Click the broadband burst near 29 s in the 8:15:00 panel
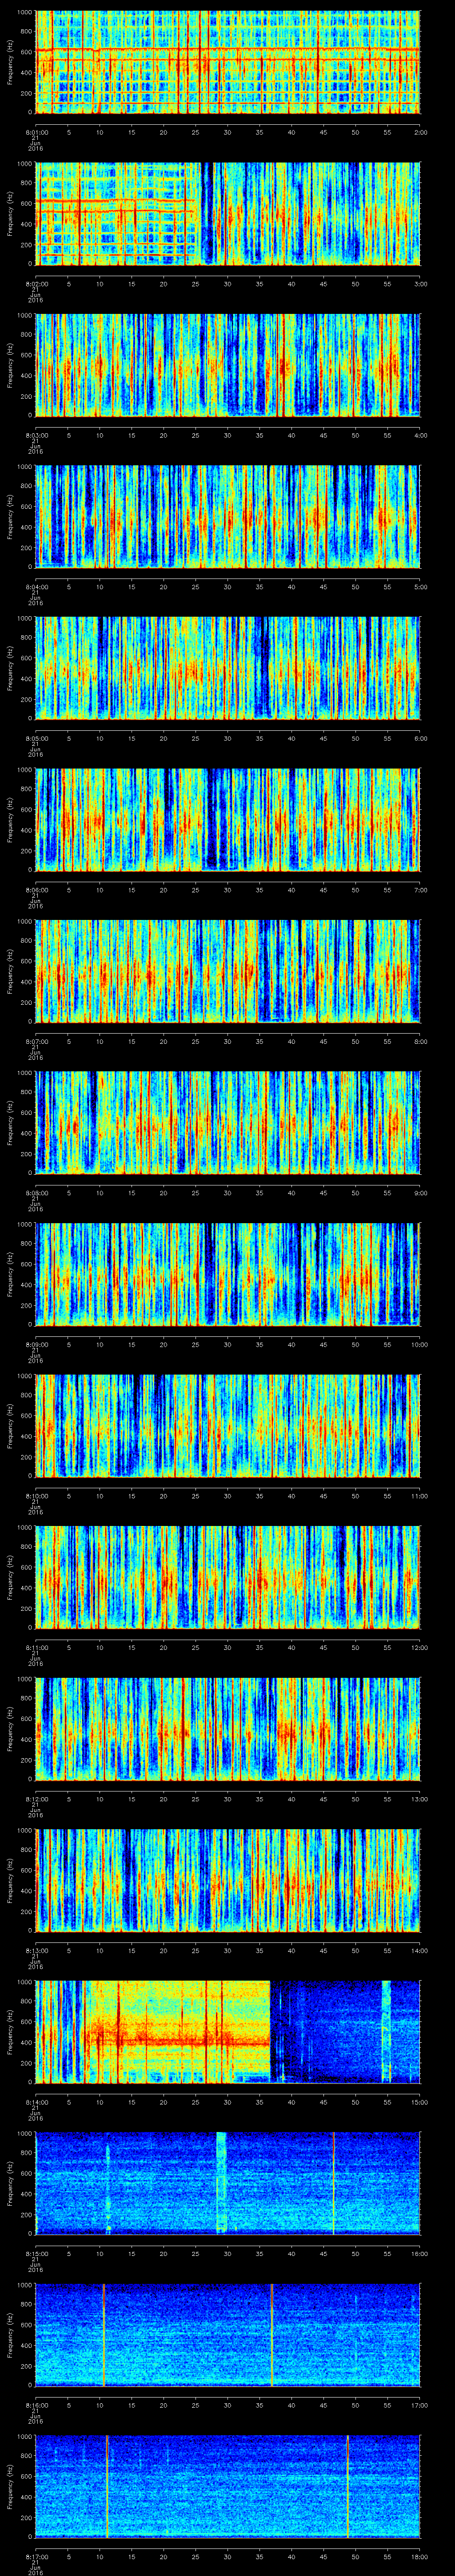Image resolution: width=455 pixels, height=2576 pixels. [221, 2183]
